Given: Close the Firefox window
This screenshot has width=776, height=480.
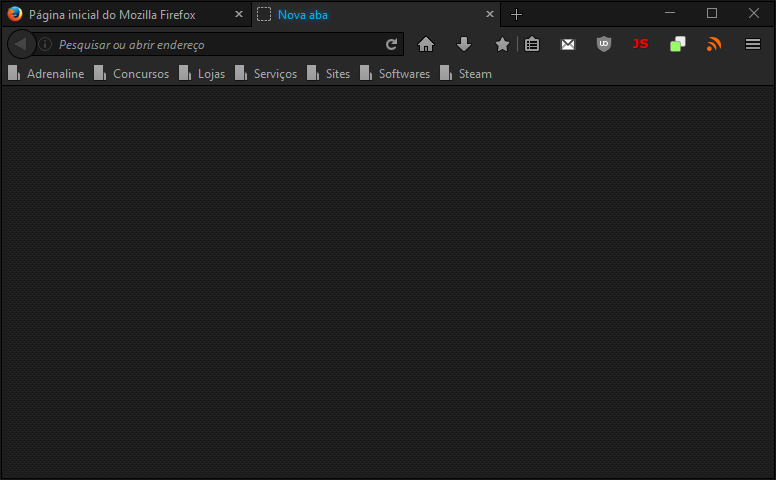Looking at the screenshot, I should 754,13.
